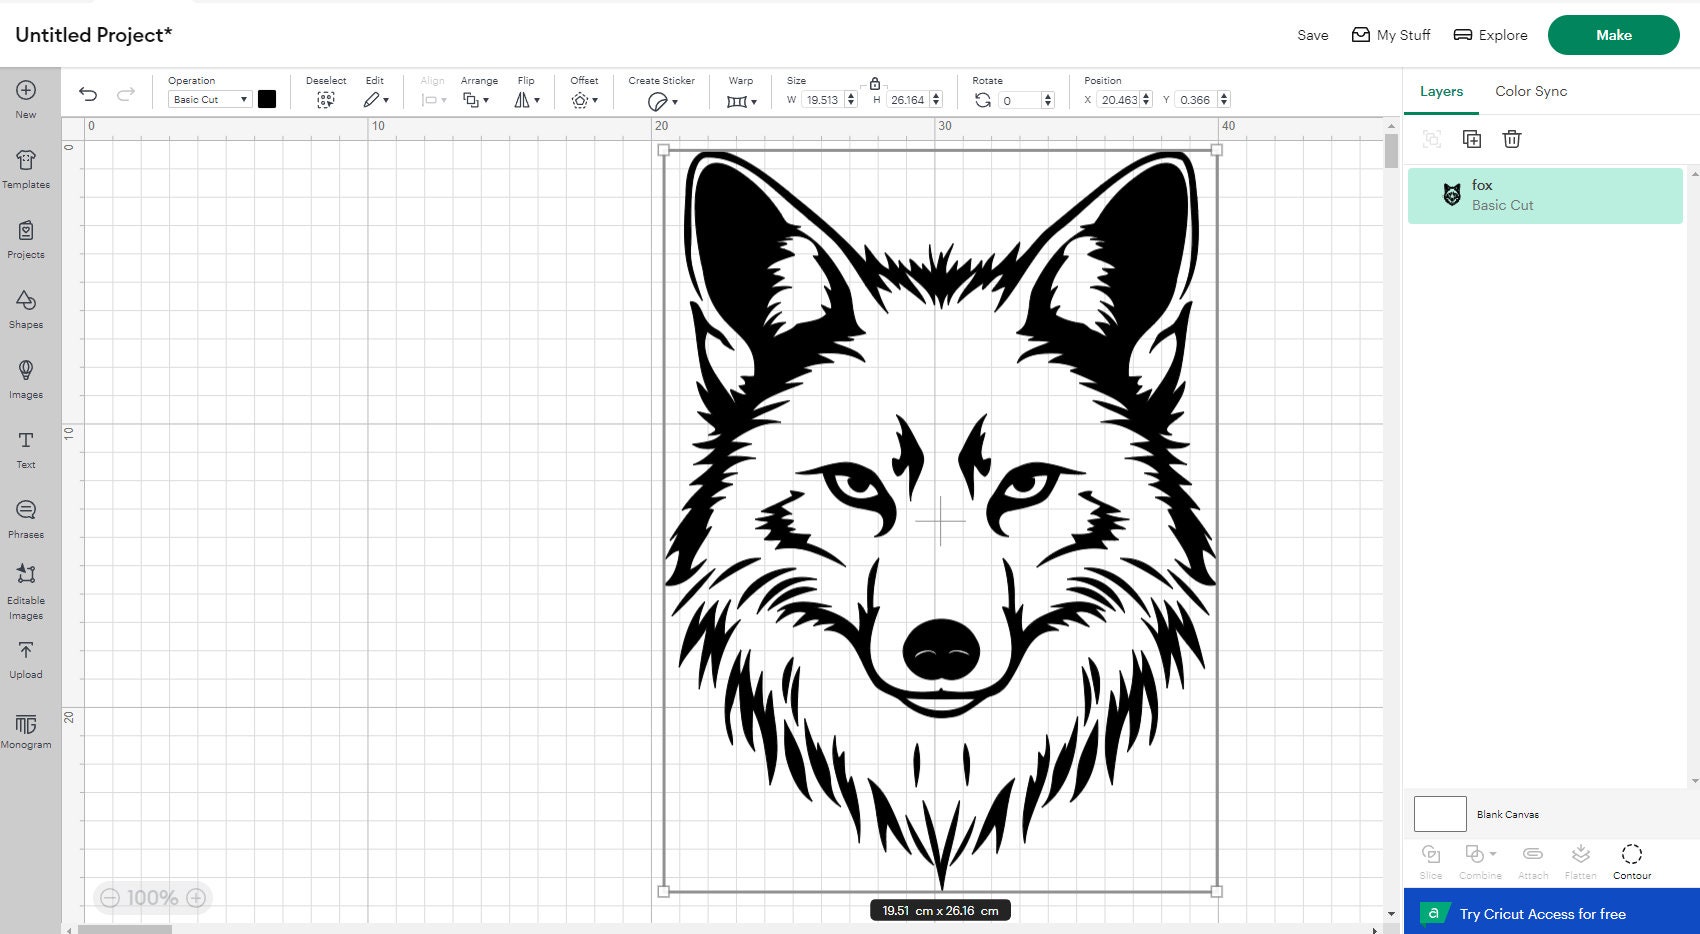The image size is (1700, 934).
Task: Select the Slice tool
Action: tap(1431, 858)
